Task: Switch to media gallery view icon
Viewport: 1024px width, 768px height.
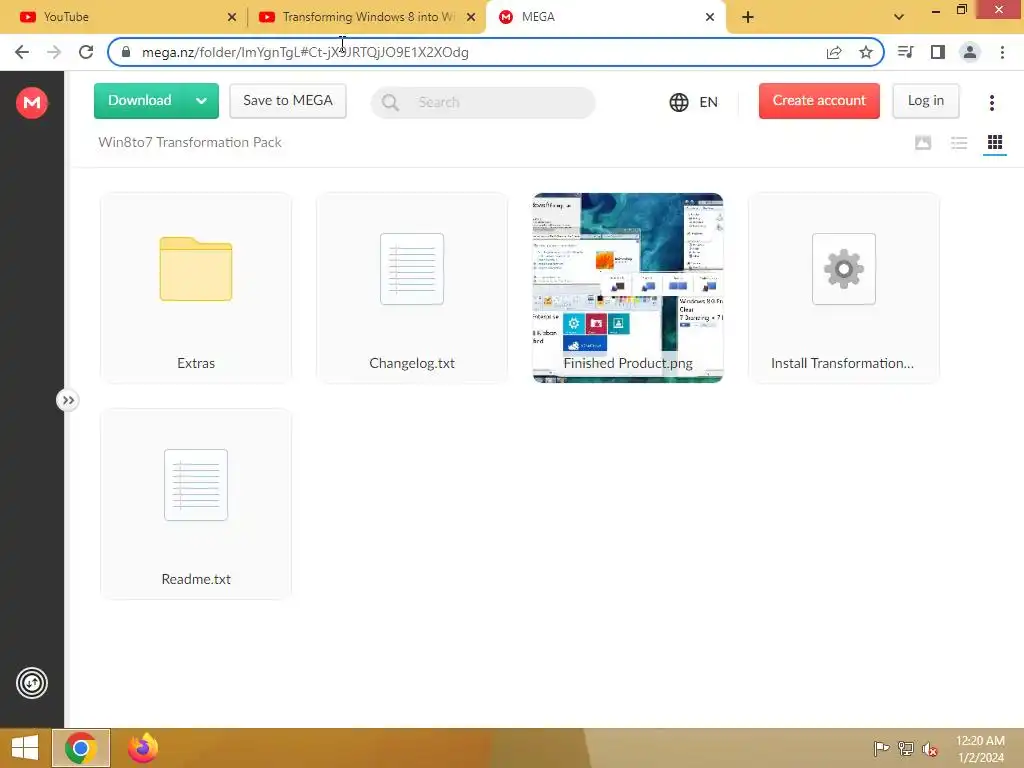Action: coord(923,142)
